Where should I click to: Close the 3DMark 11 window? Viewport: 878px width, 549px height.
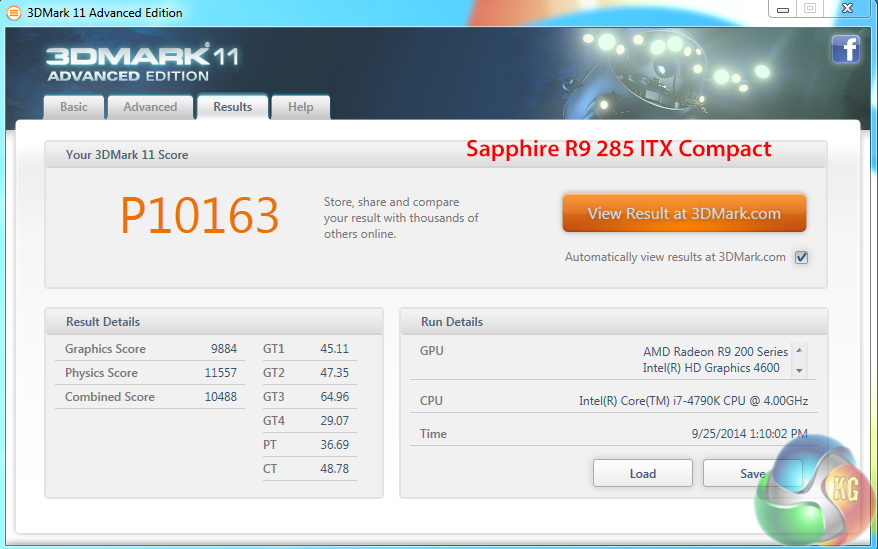coord(847,8)
